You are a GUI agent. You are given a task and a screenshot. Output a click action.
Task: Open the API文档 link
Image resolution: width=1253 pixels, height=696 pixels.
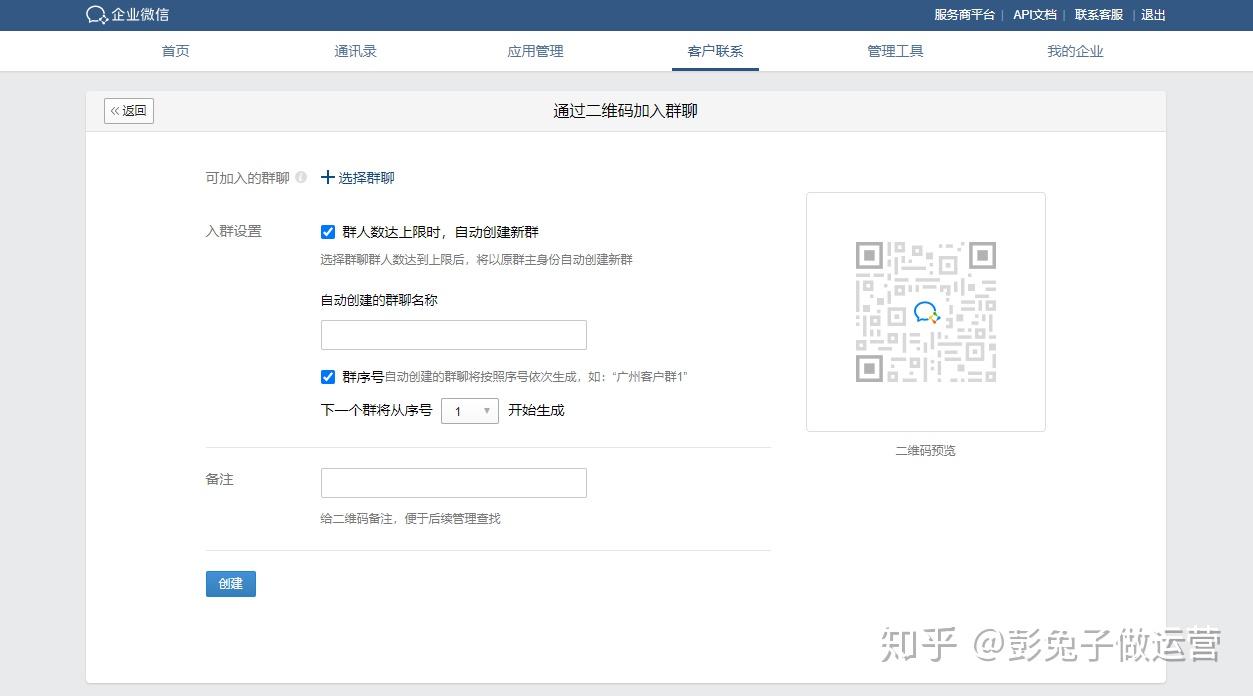coord(1035,15)
